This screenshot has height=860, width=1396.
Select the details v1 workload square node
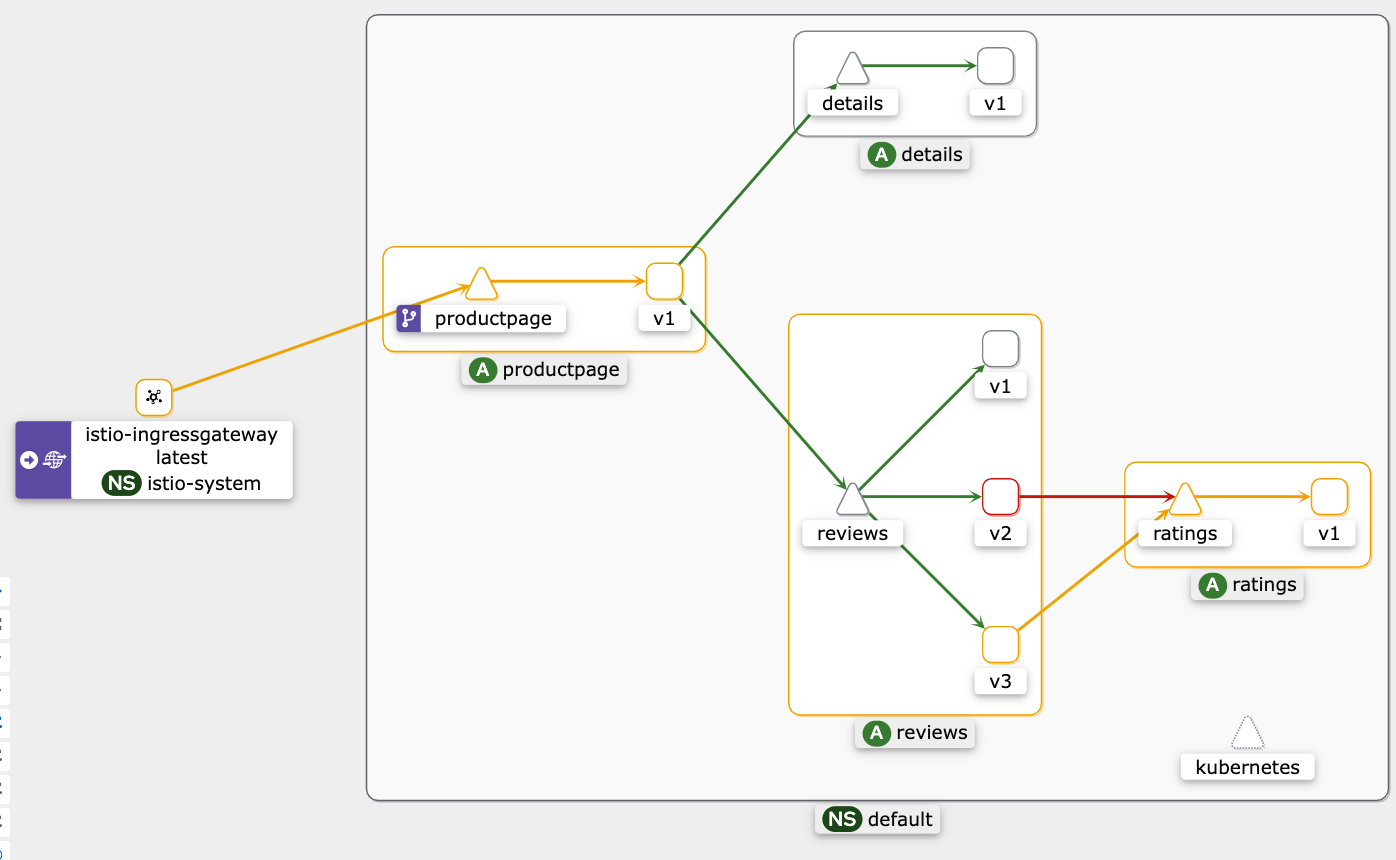[x=995, y=66]
